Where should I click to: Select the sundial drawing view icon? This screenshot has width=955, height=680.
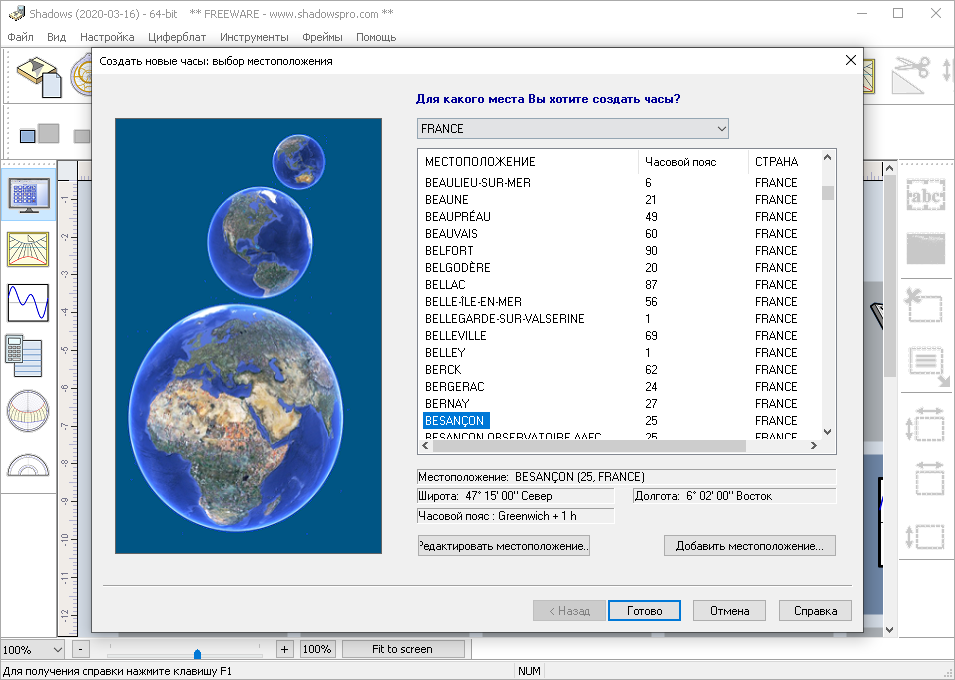point(28,249)
